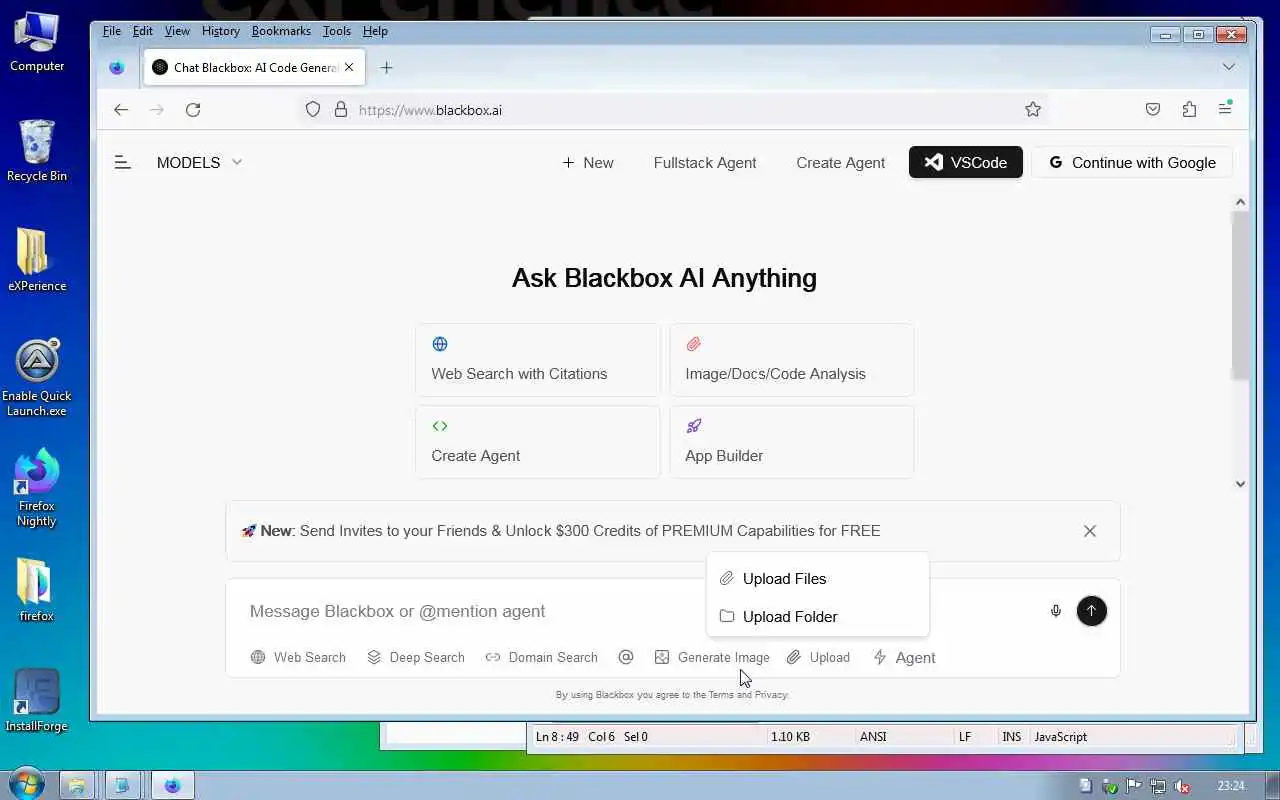
Task: Open Save to Pocket button
Action: 1153,110
